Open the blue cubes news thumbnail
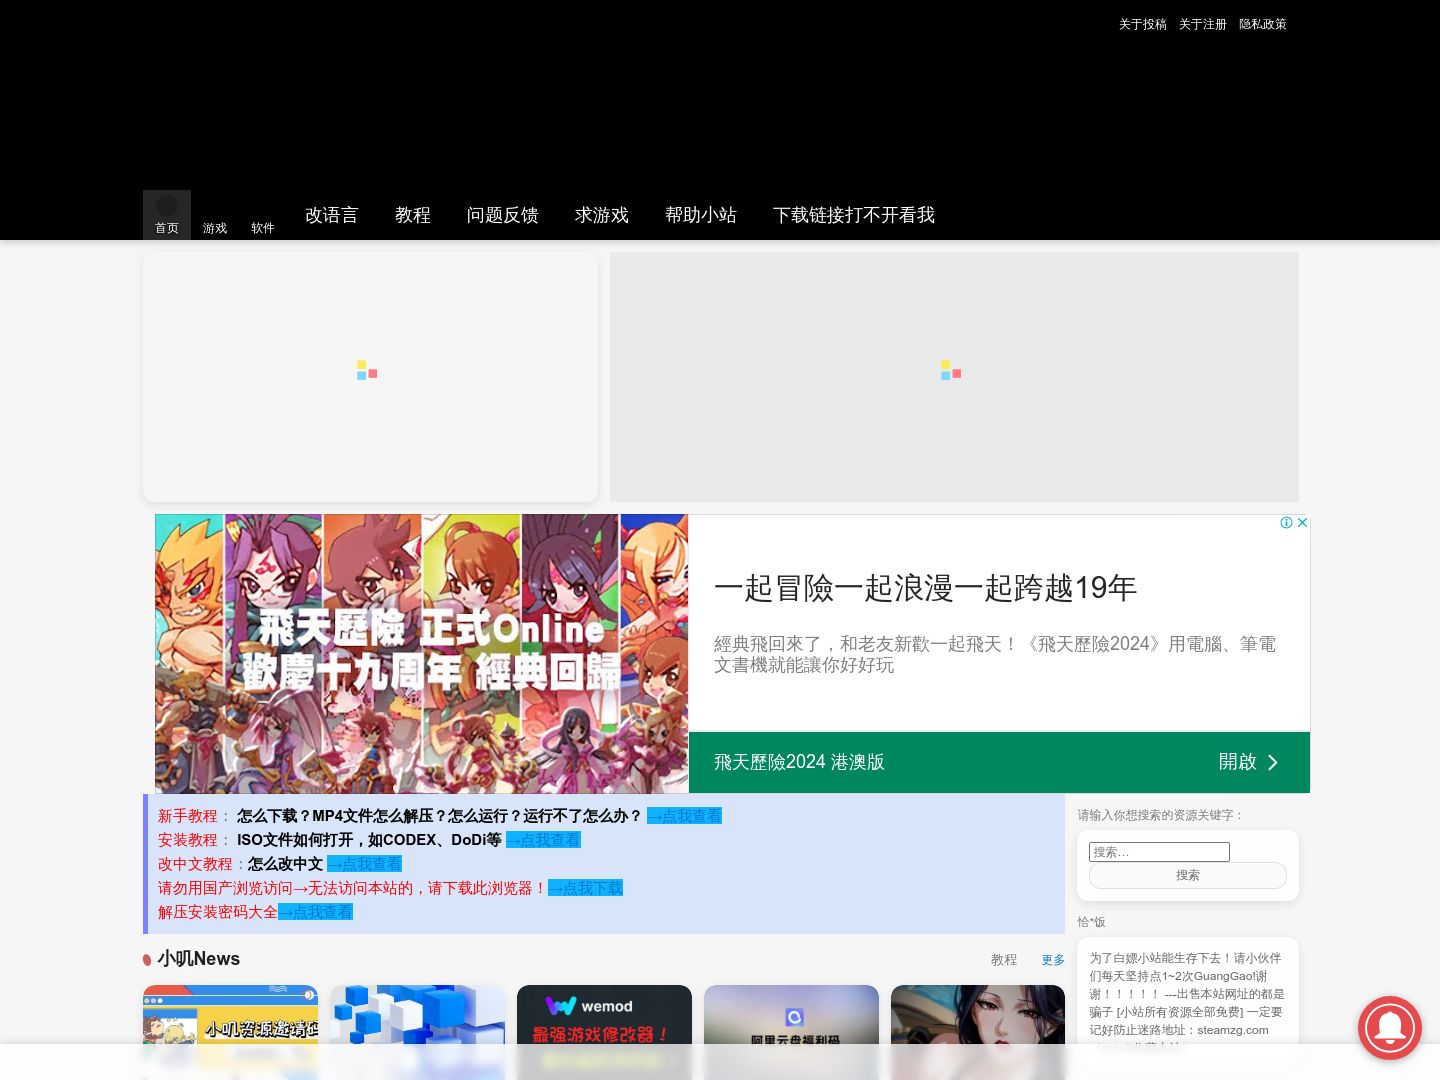 [x=417, y=1032]
